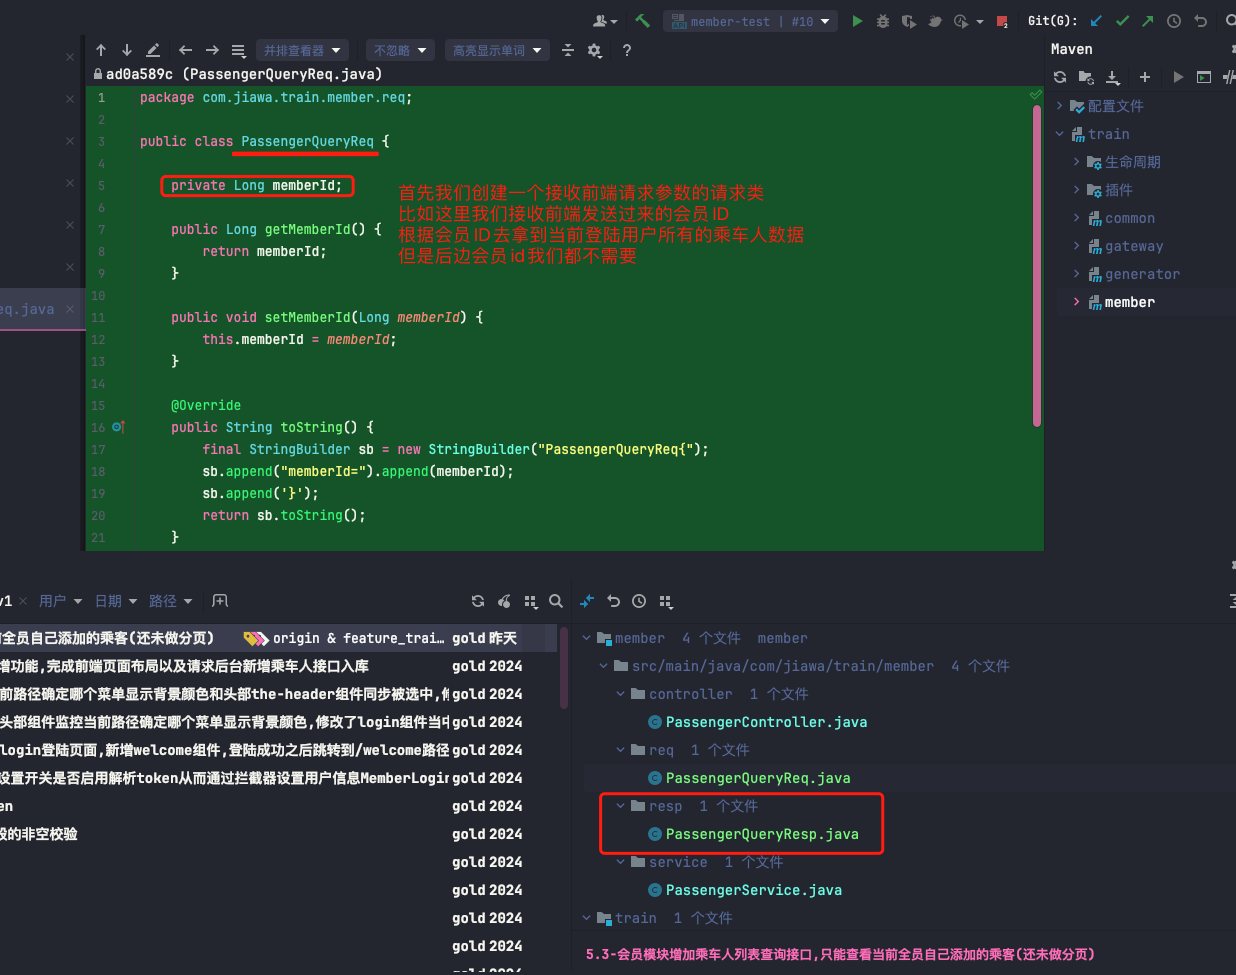
Task: Expand the 配置文件 Maven node
Action: 1060,106
